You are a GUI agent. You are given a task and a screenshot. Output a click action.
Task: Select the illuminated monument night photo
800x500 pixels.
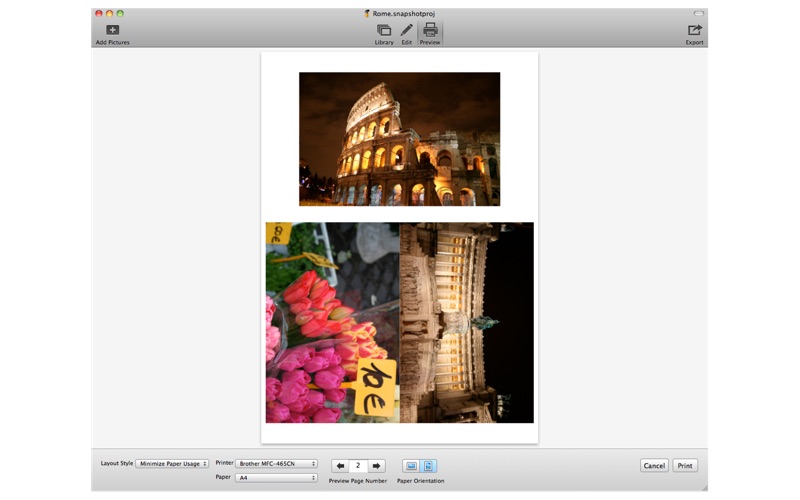[466, 322]
